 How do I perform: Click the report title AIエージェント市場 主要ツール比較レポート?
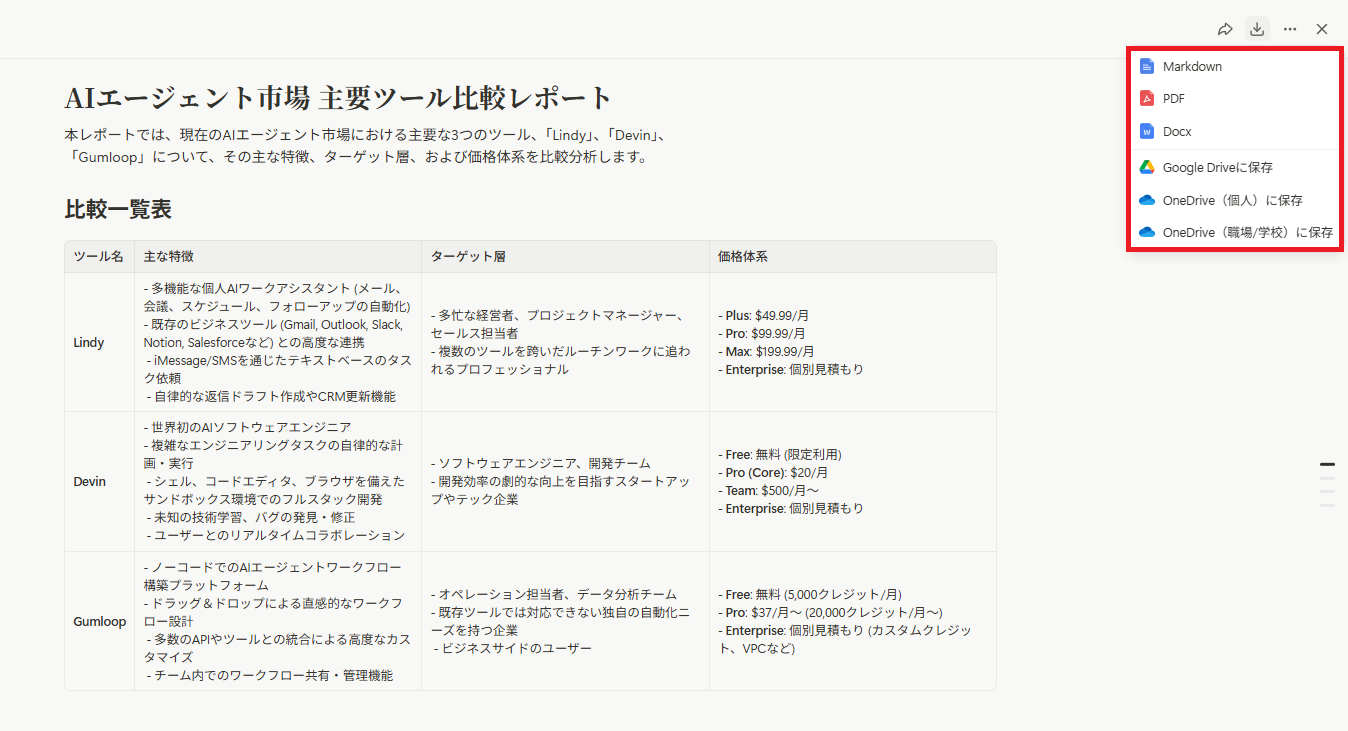click(x=338, y=98)
